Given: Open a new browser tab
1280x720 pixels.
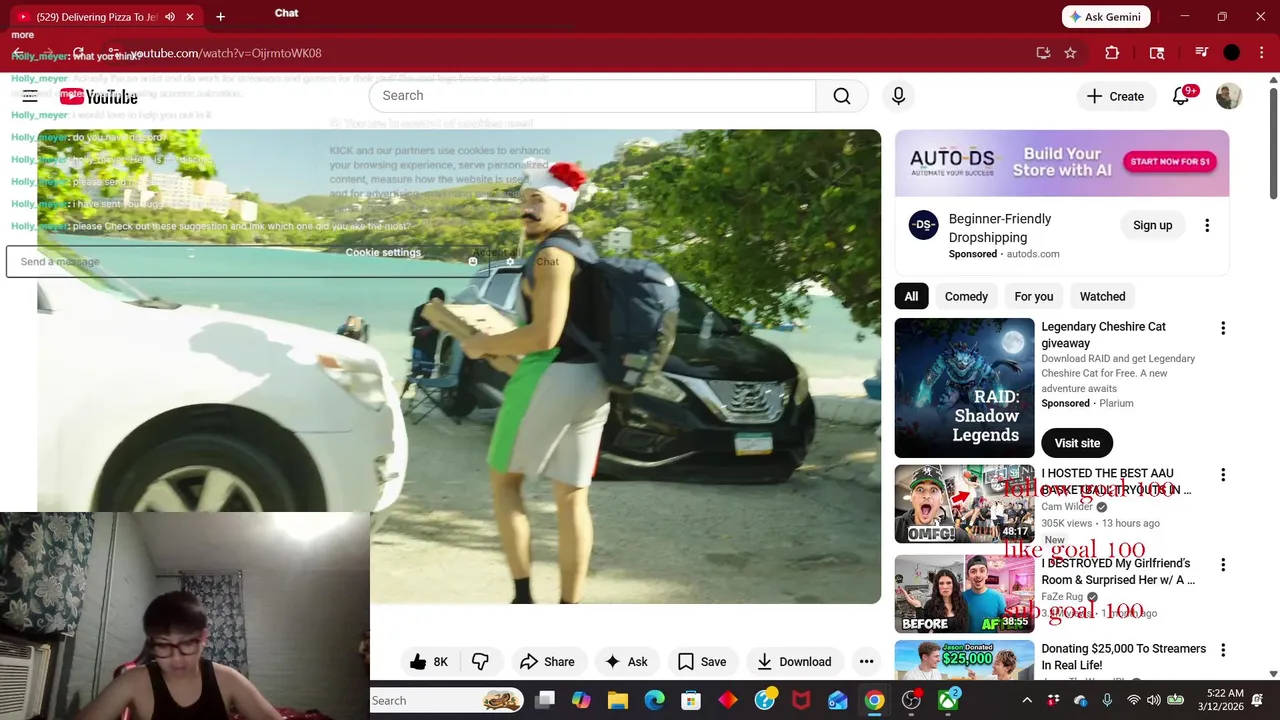Looking at the screenshot, I should coord(220,17).
